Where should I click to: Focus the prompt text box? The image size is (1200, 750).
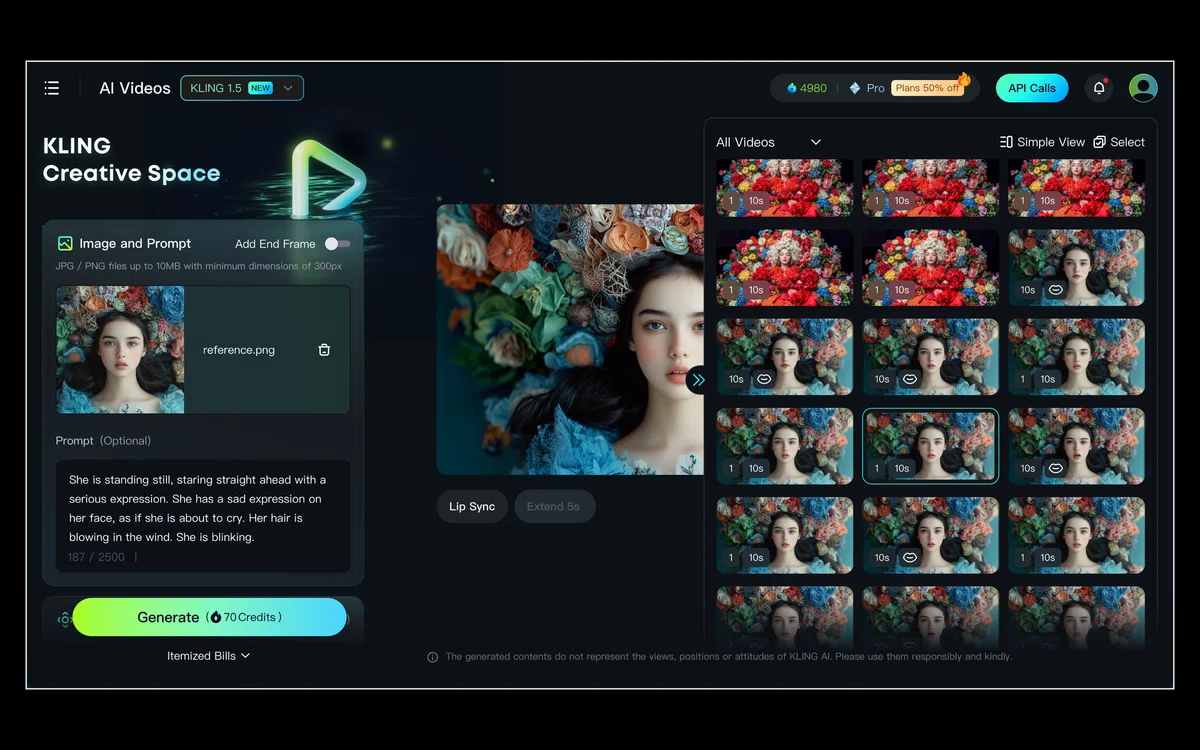[x=203, y=516]
